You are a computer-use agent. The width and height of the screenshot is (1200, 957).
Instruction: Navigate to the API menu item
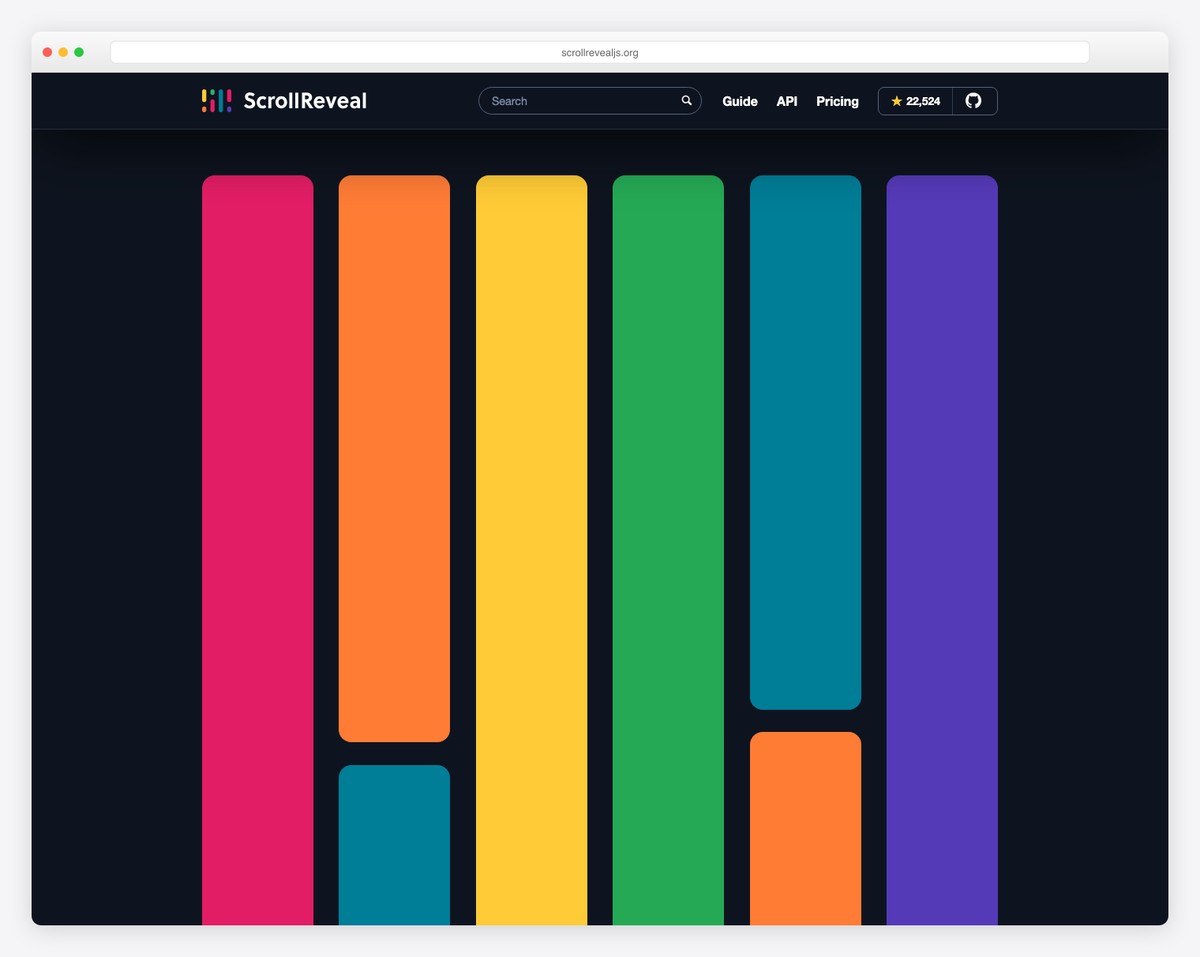coord(787,101)
